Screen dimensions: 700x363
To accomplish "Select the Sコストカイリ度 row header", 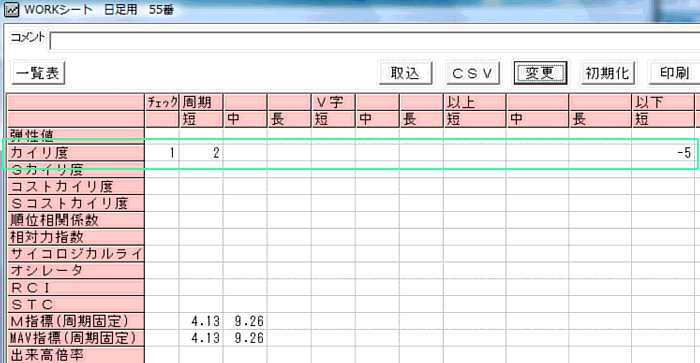I will click(76, 204).
